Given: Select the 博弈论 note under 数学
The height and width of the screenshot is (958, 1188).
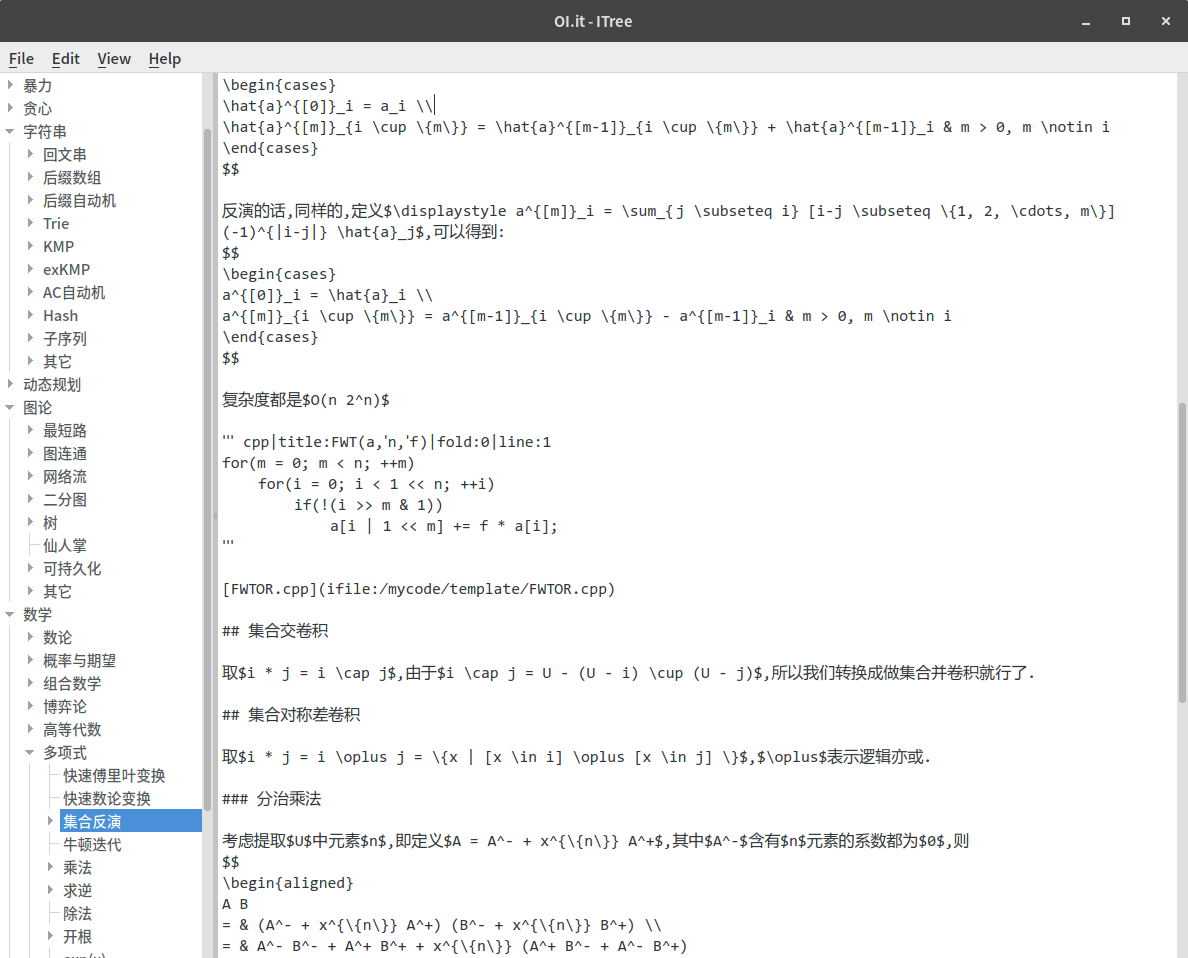Looking at the screenshot, I should point(63,706).
